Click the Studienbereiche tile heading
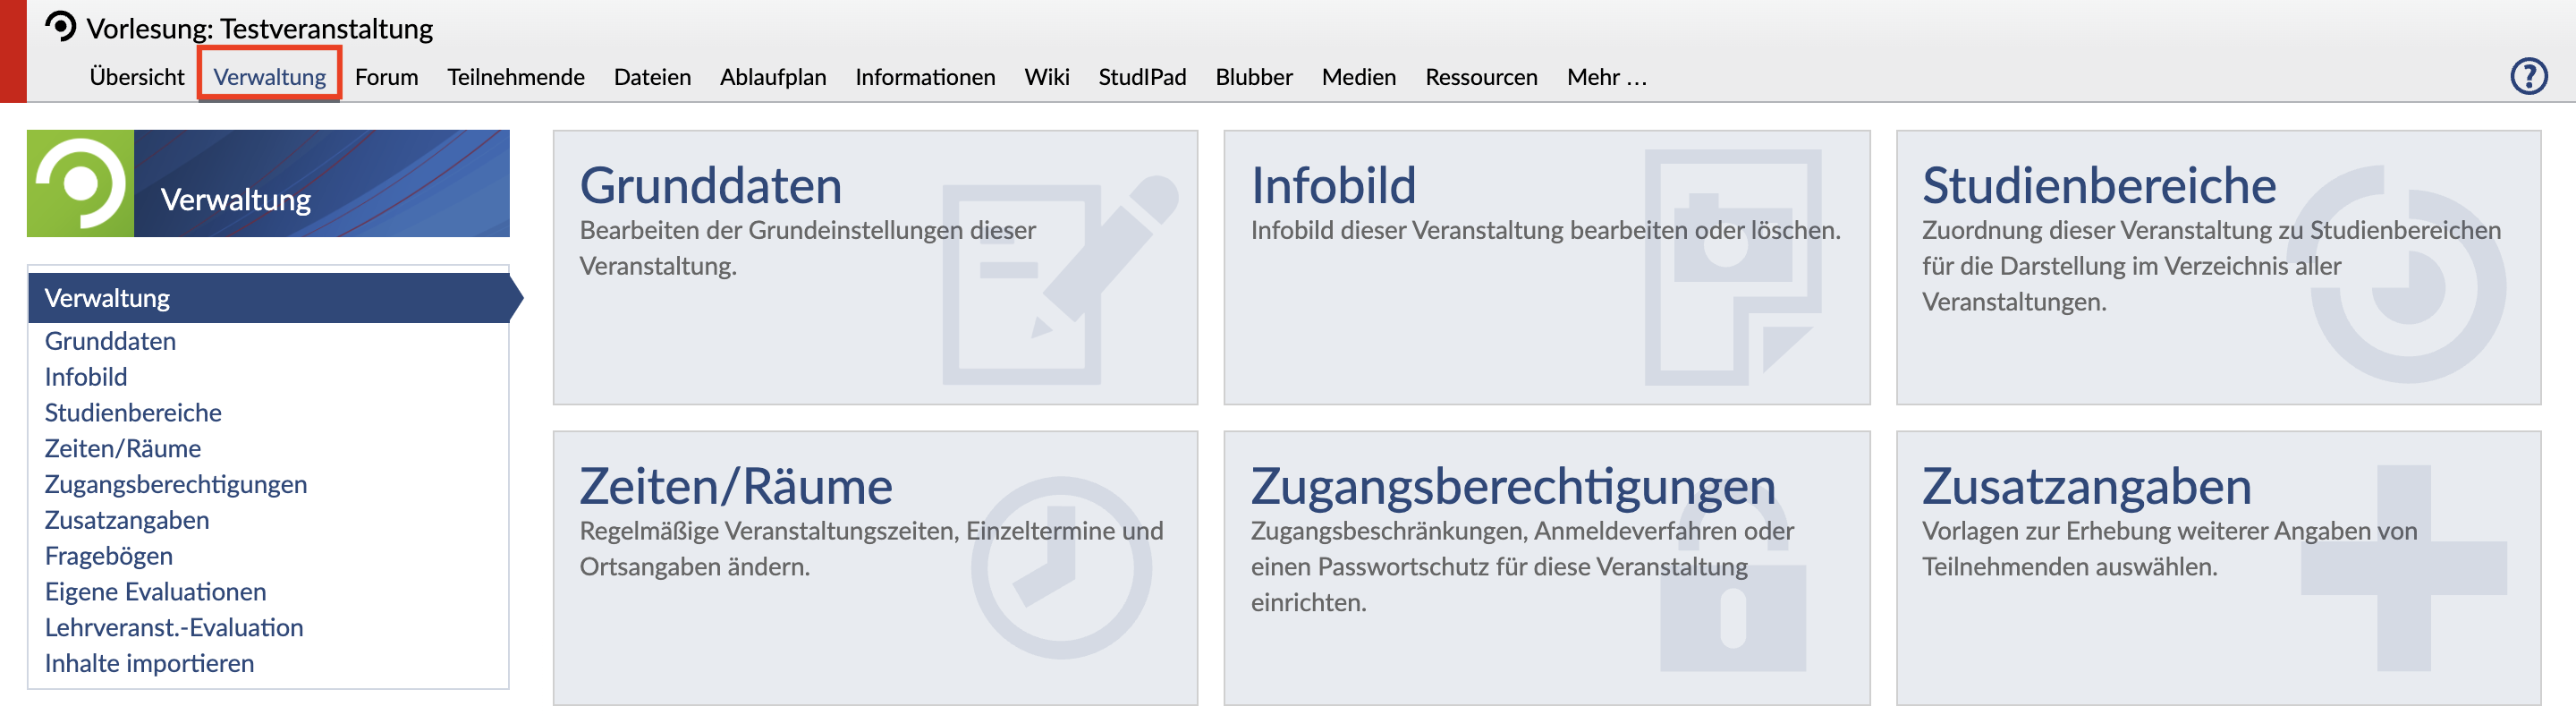Screen dimensions: 2576x715 click(x=2098, y=186)
